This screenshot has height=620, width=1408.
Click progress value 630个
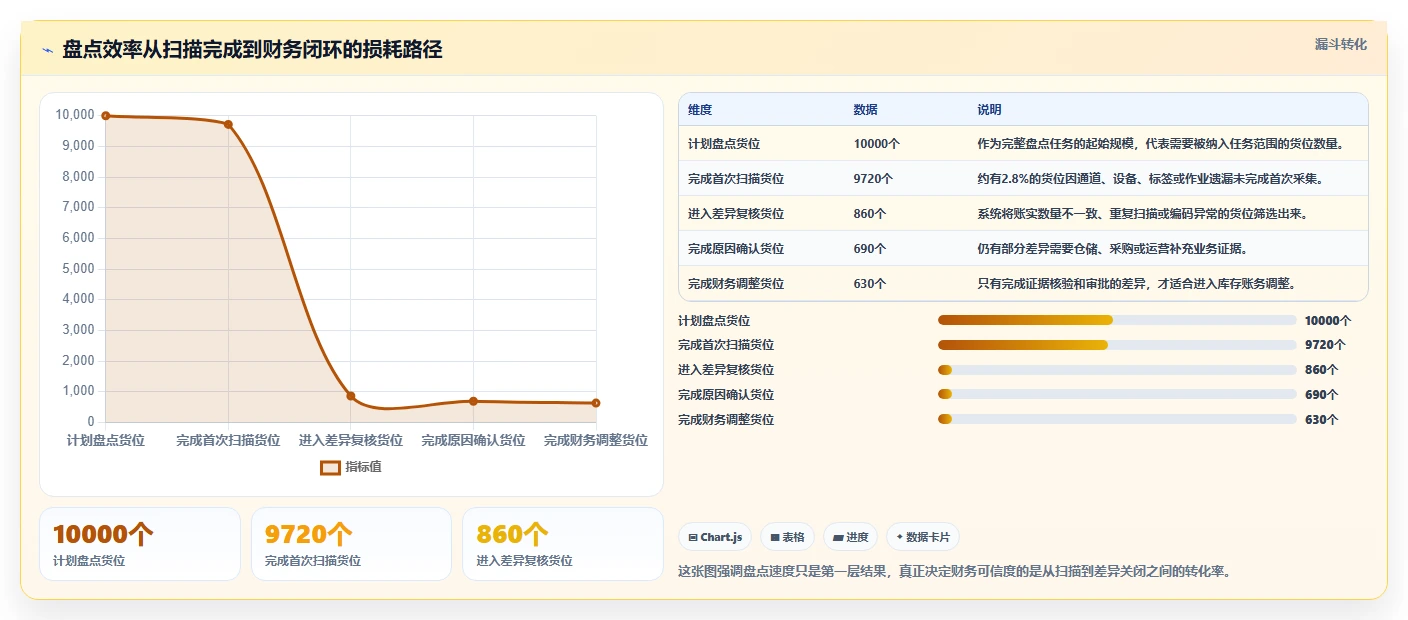click(x=1321, y=420)
